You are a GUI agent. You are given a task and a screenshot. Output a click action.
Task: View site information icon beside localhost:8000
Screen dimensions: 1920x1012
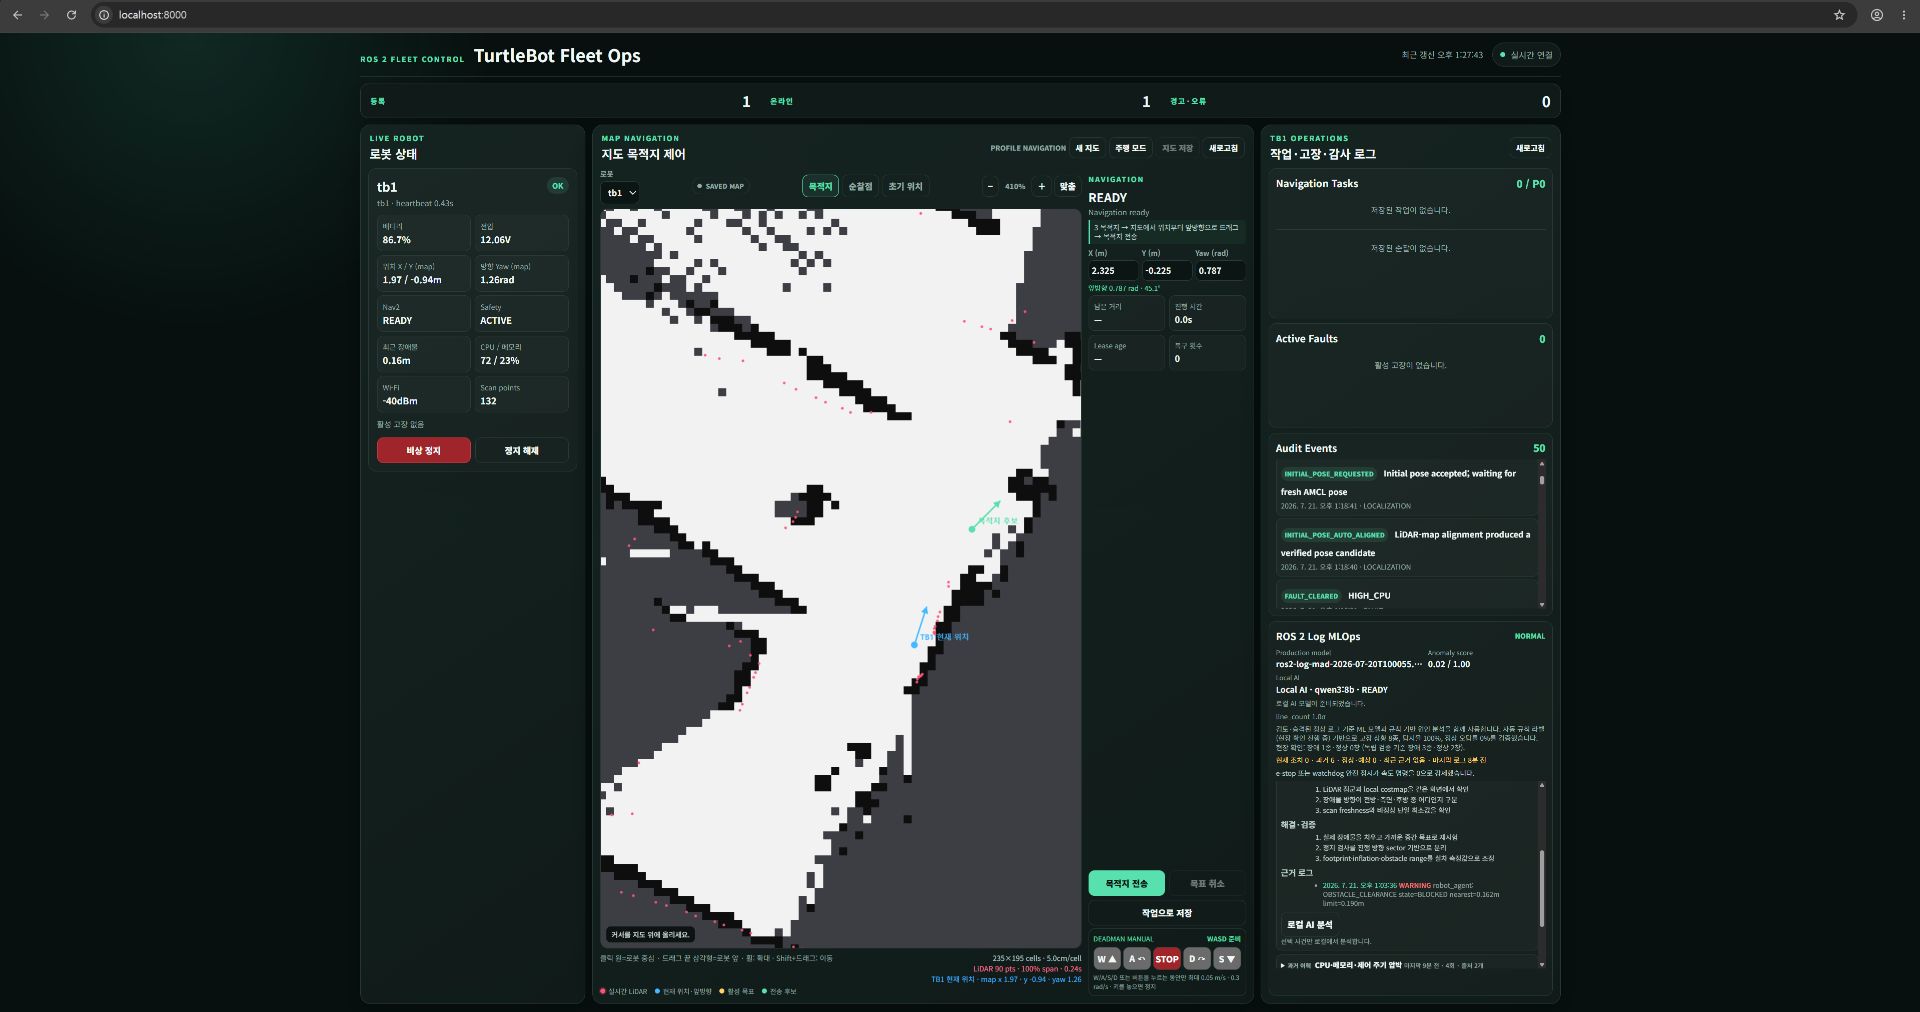[x=104, y=15]
